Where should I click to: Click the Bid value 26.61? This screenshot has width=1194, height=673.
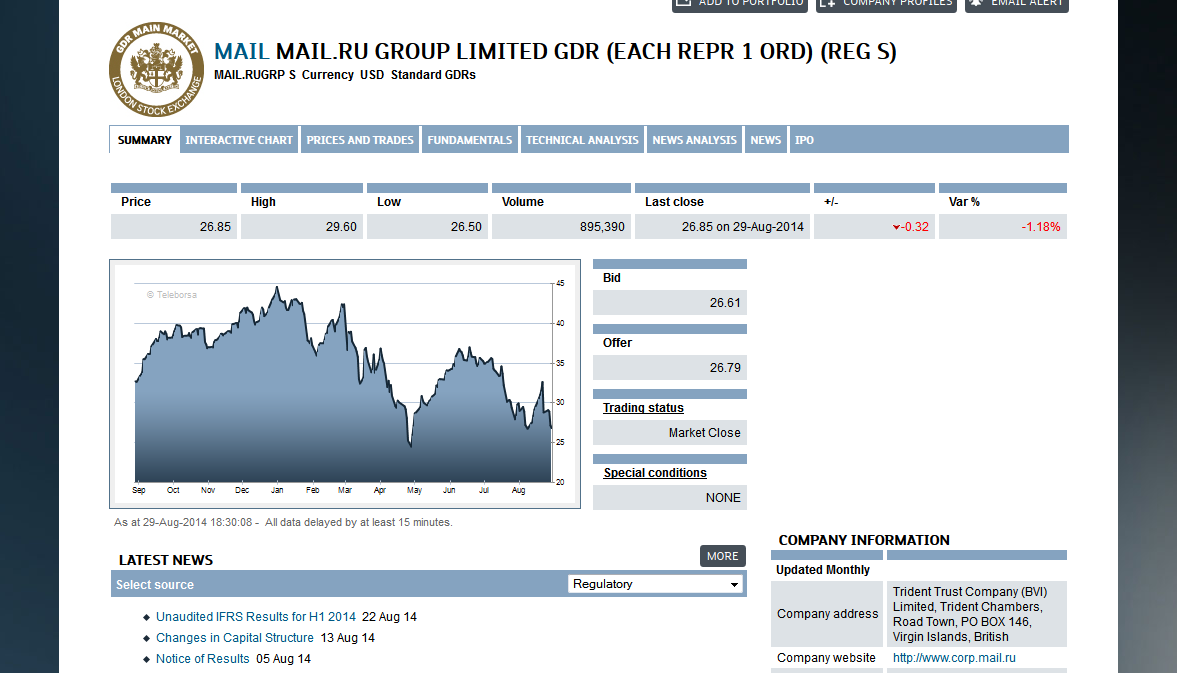725,303
